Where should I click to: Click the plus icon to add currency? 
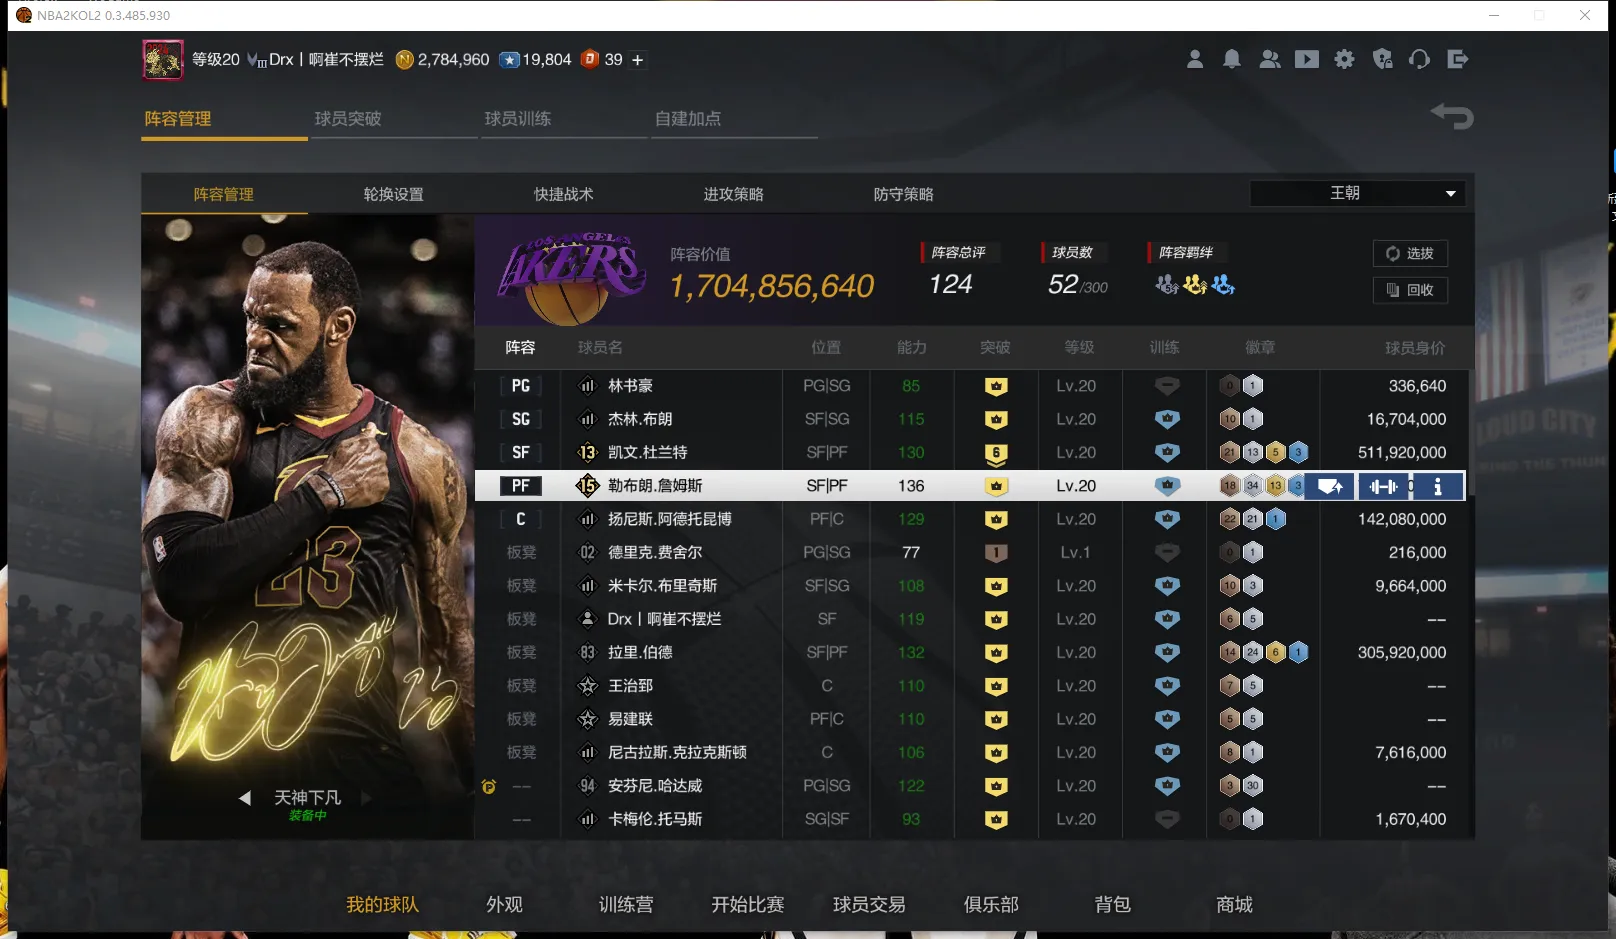[x=638, y=60]
